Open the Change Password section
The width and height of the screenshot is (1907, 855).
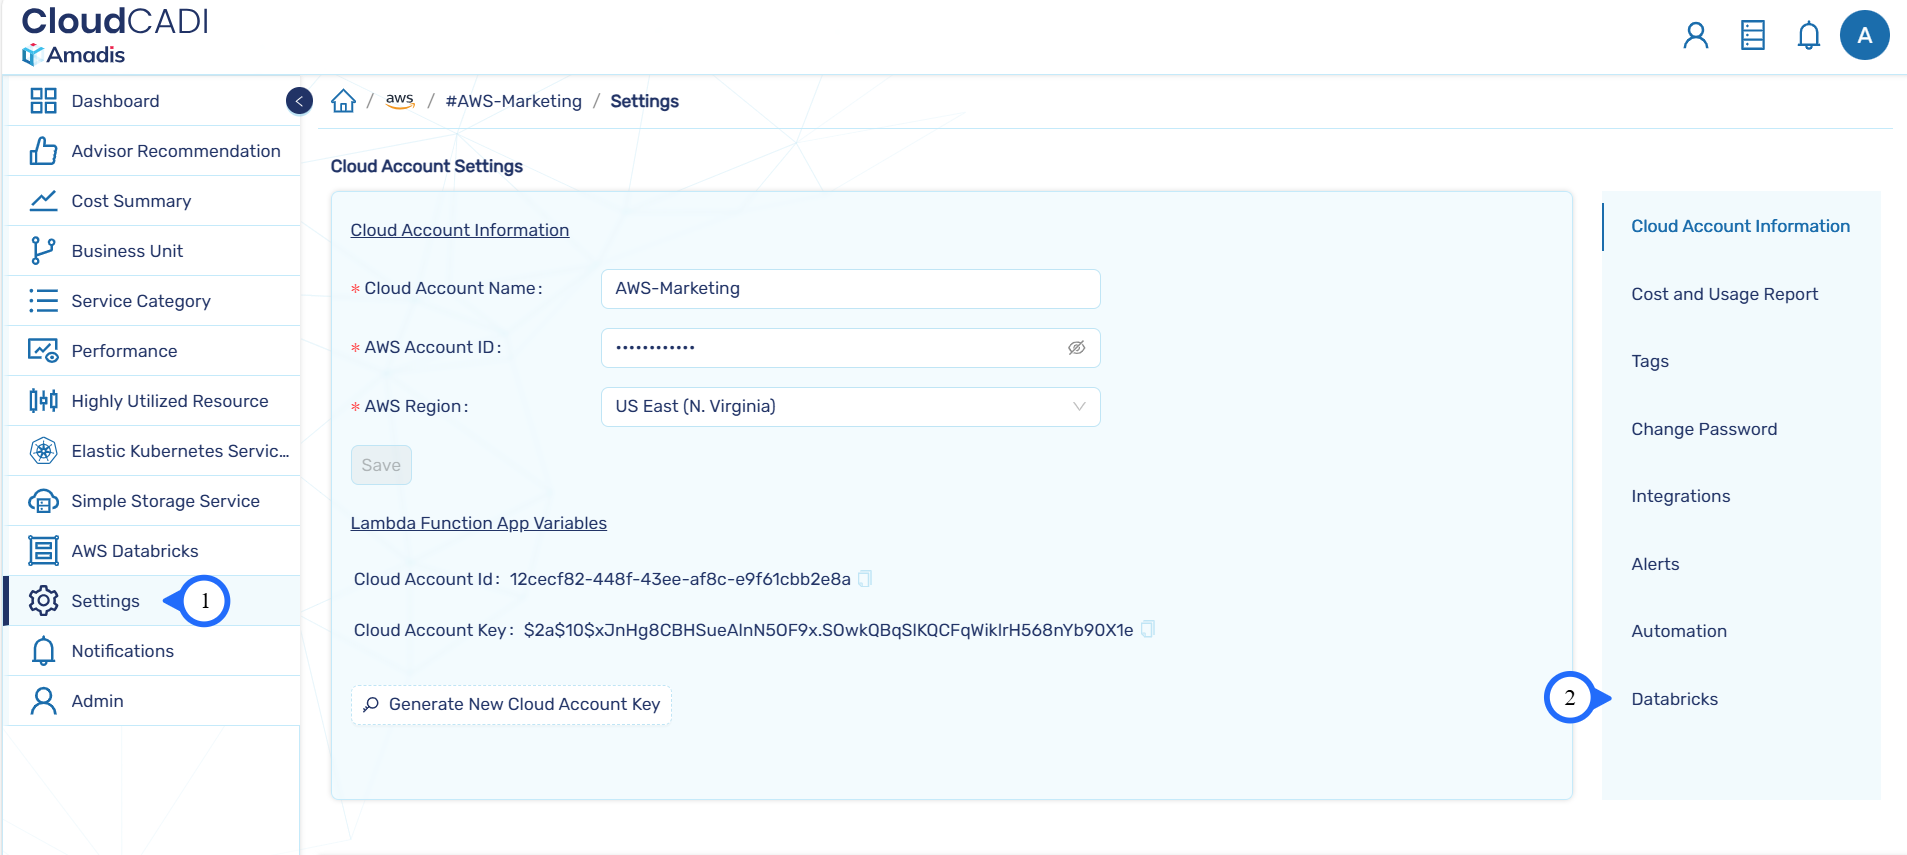[1704, 429]
